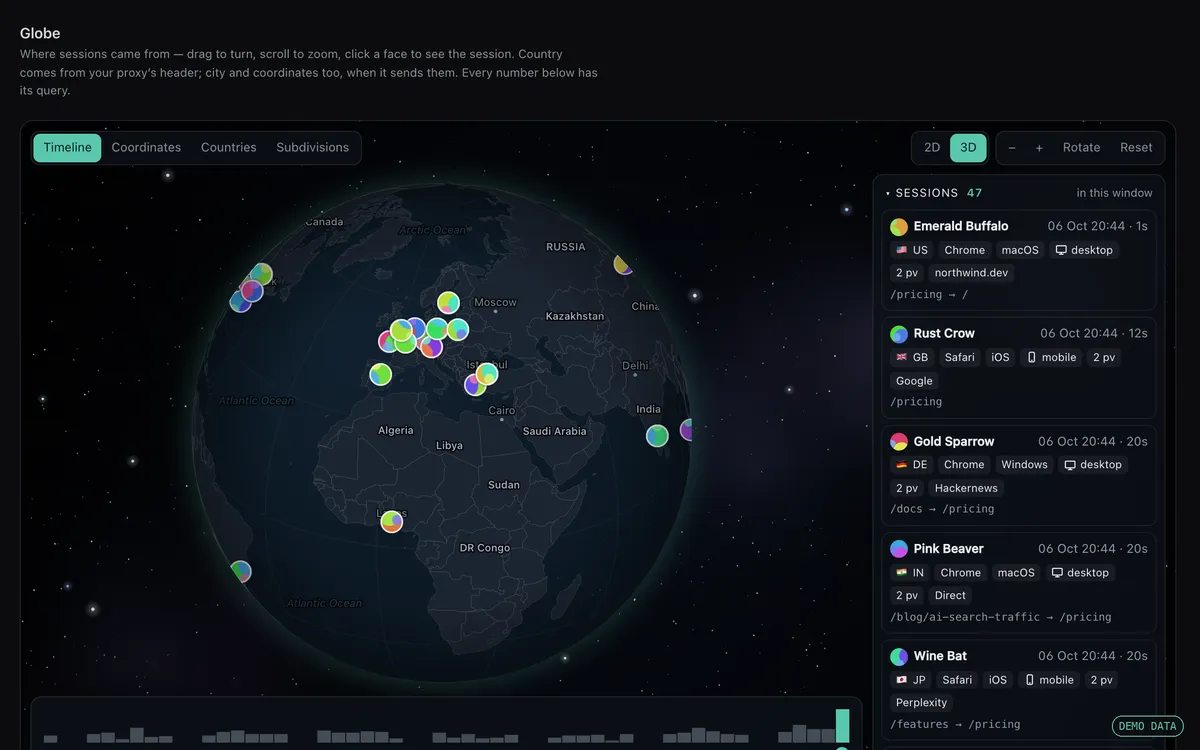Click the iOS tag on Rust Crow
The image size is (1200, 750).
click(x=1001, y=357)
